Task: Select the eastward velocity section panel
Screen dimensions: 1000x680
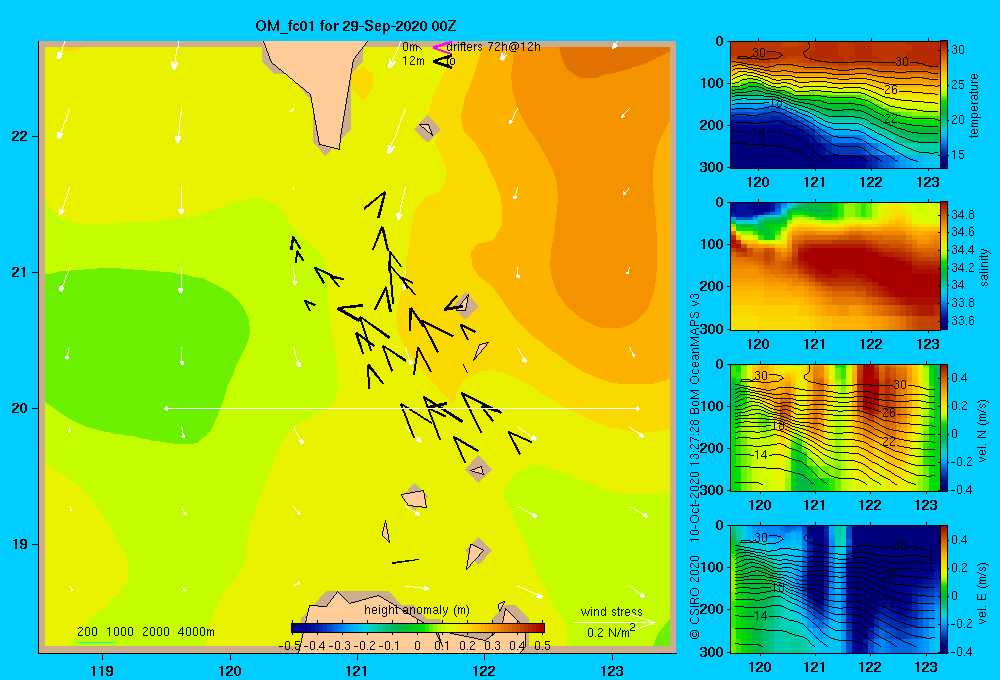Action: tap(834, 589)
